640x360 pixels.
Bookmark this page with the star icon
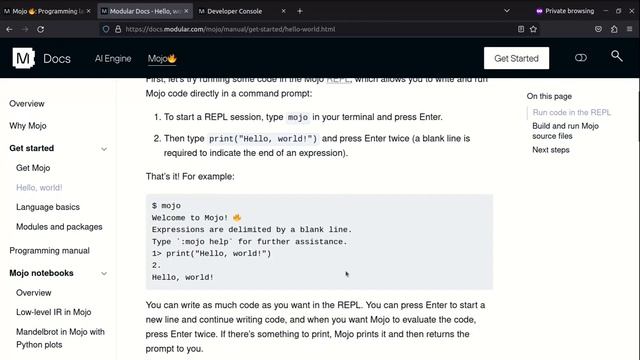[533, 29]
